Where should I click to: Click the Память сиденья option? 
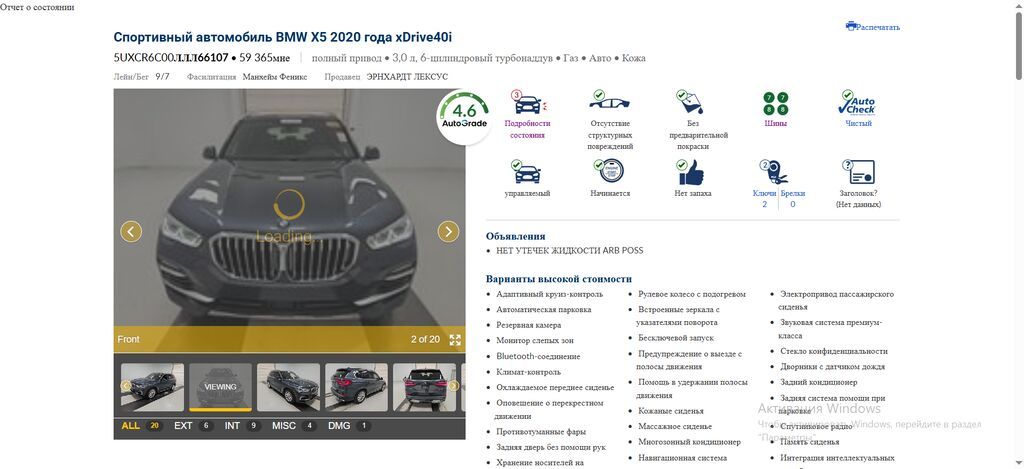click(x=810, y=442)
